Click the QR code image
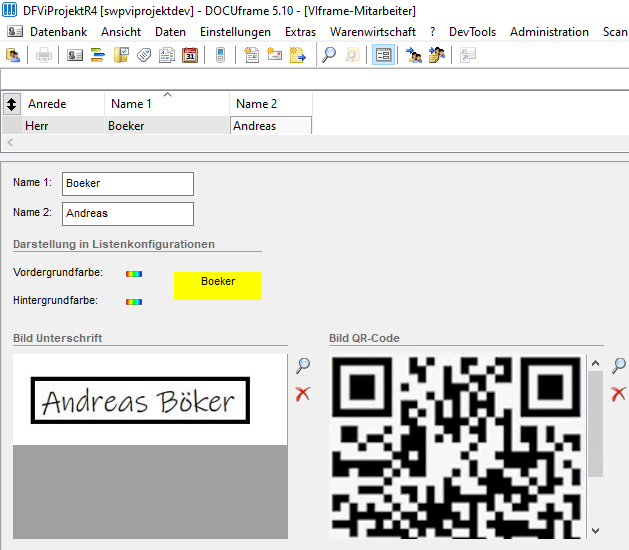This screenshot has height=550, width=629. click(x=457, y=446)
